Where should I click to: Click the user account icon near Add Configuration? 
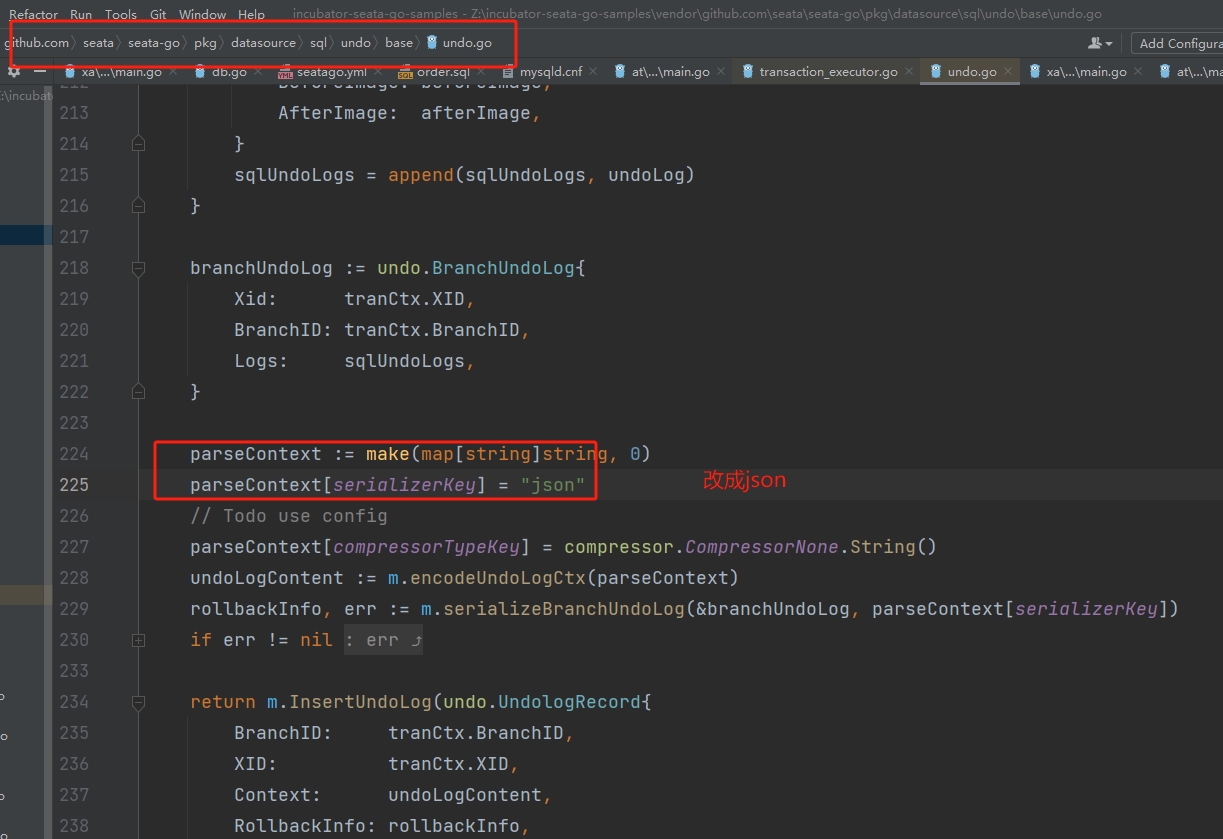tap(1098, 44)
